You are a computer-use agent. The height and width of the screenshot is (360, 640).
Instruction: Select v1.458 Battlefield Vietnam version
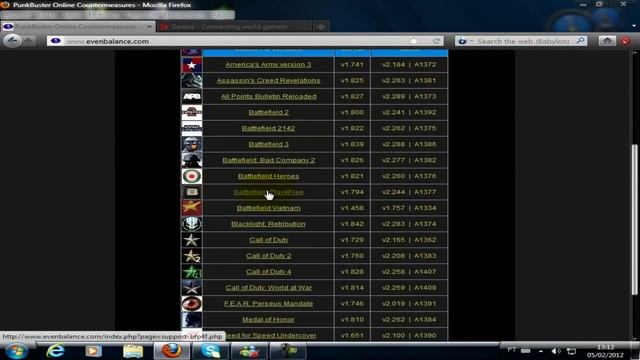[352, 208]
